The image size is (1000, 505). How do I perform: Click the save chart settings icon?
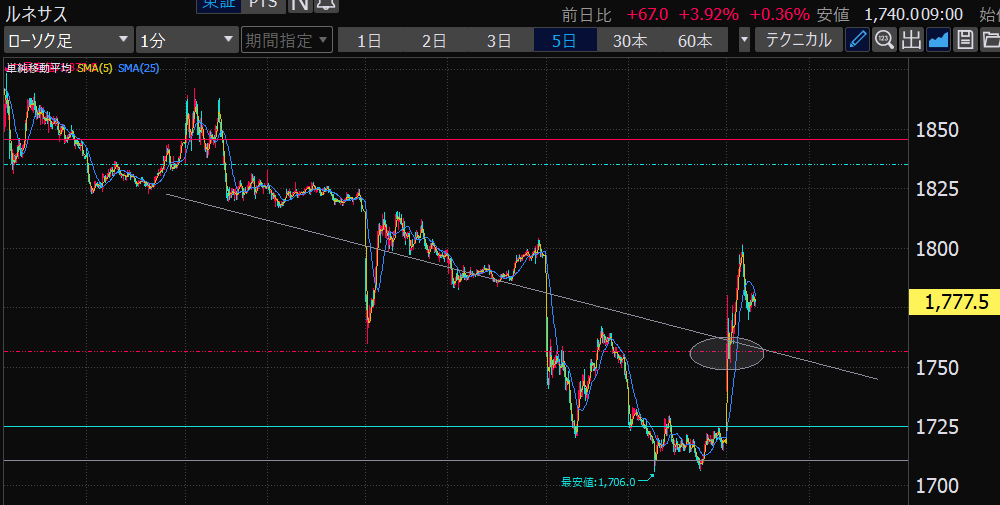(x=965, y=40)
